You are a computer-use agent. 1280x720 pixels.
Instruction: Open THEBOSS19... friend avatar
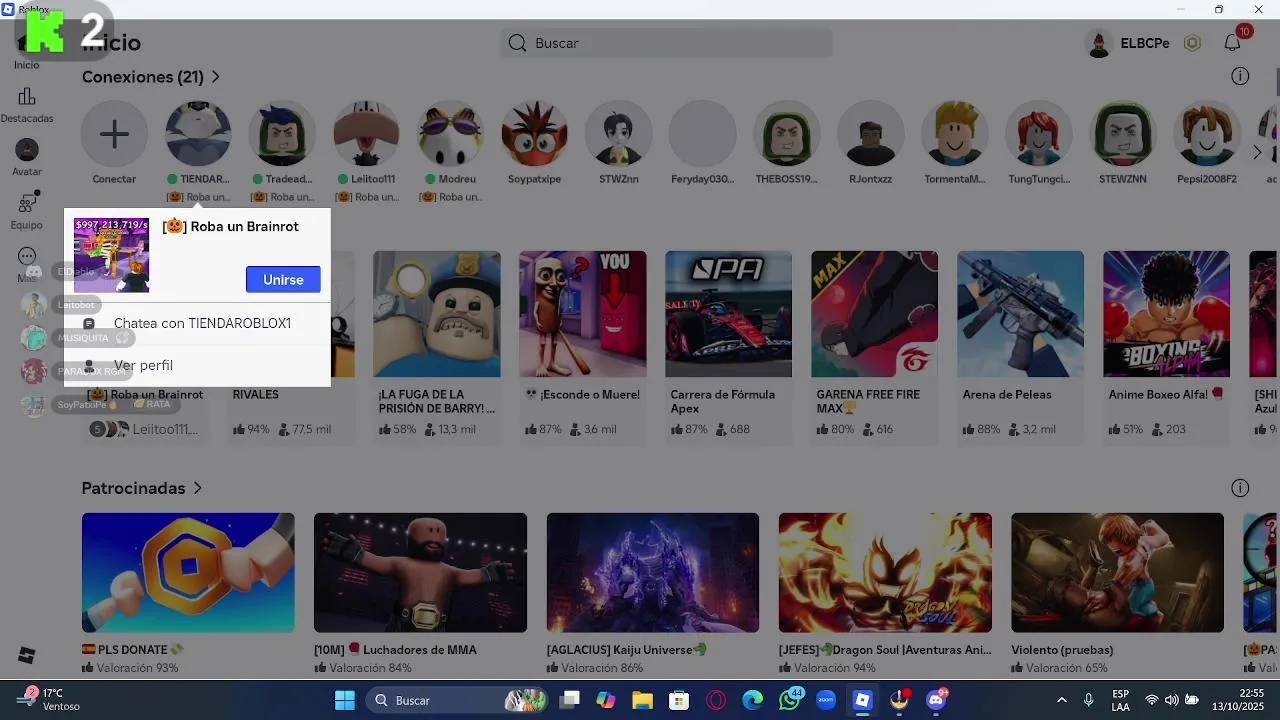pyautogui.click(x=786, y=134)
